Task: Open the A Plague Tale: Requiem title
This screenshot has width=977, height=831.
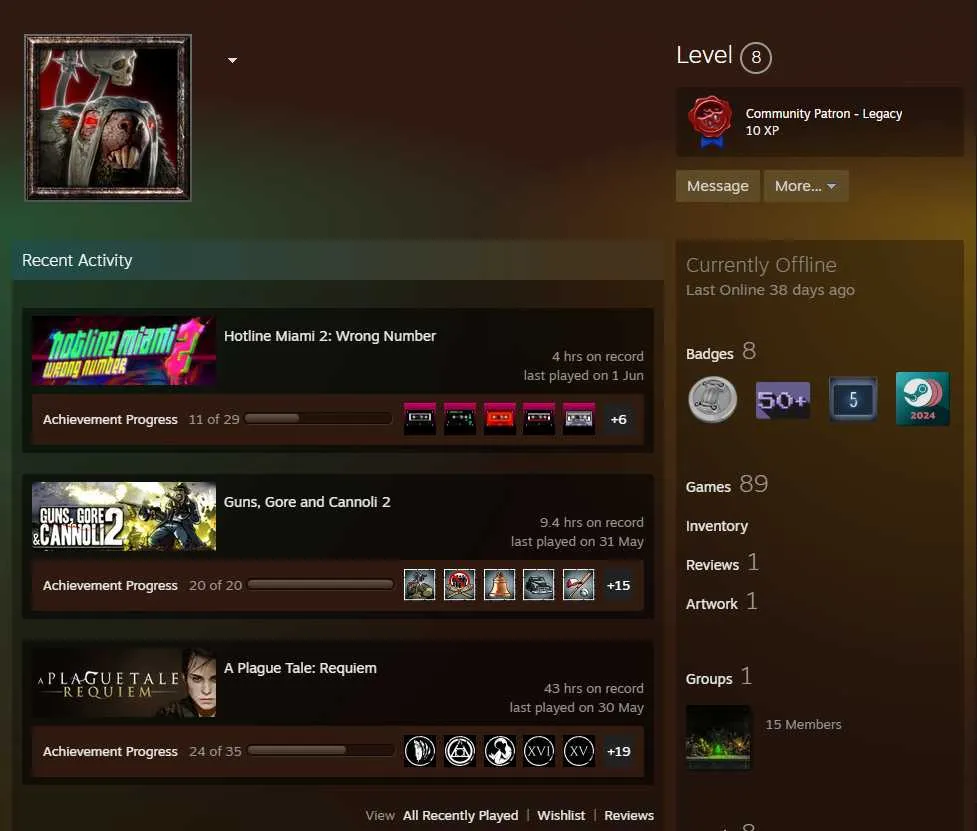Action: [x=300, y=668]
